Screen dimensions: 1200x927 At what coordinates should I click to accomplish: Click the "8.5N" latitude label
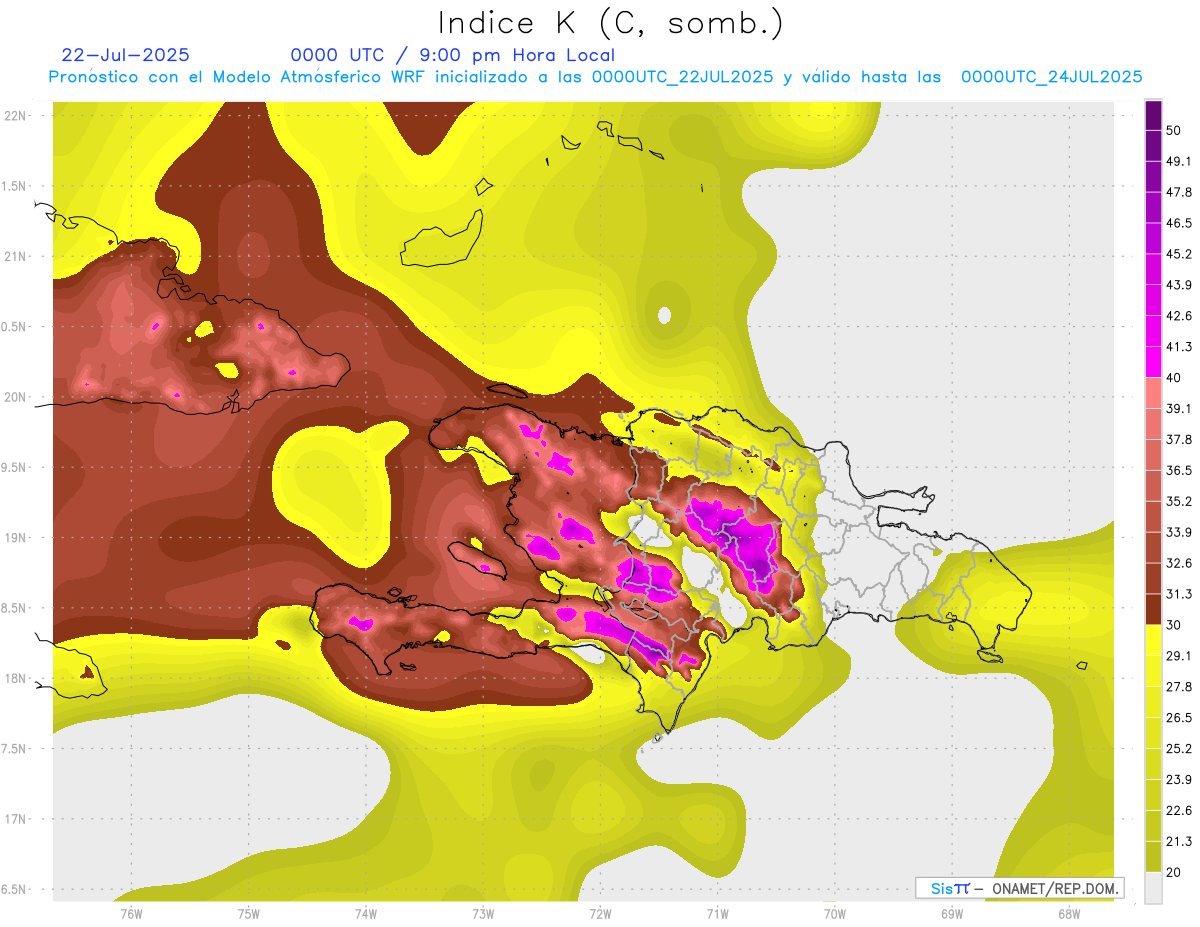tap(14, 608)
